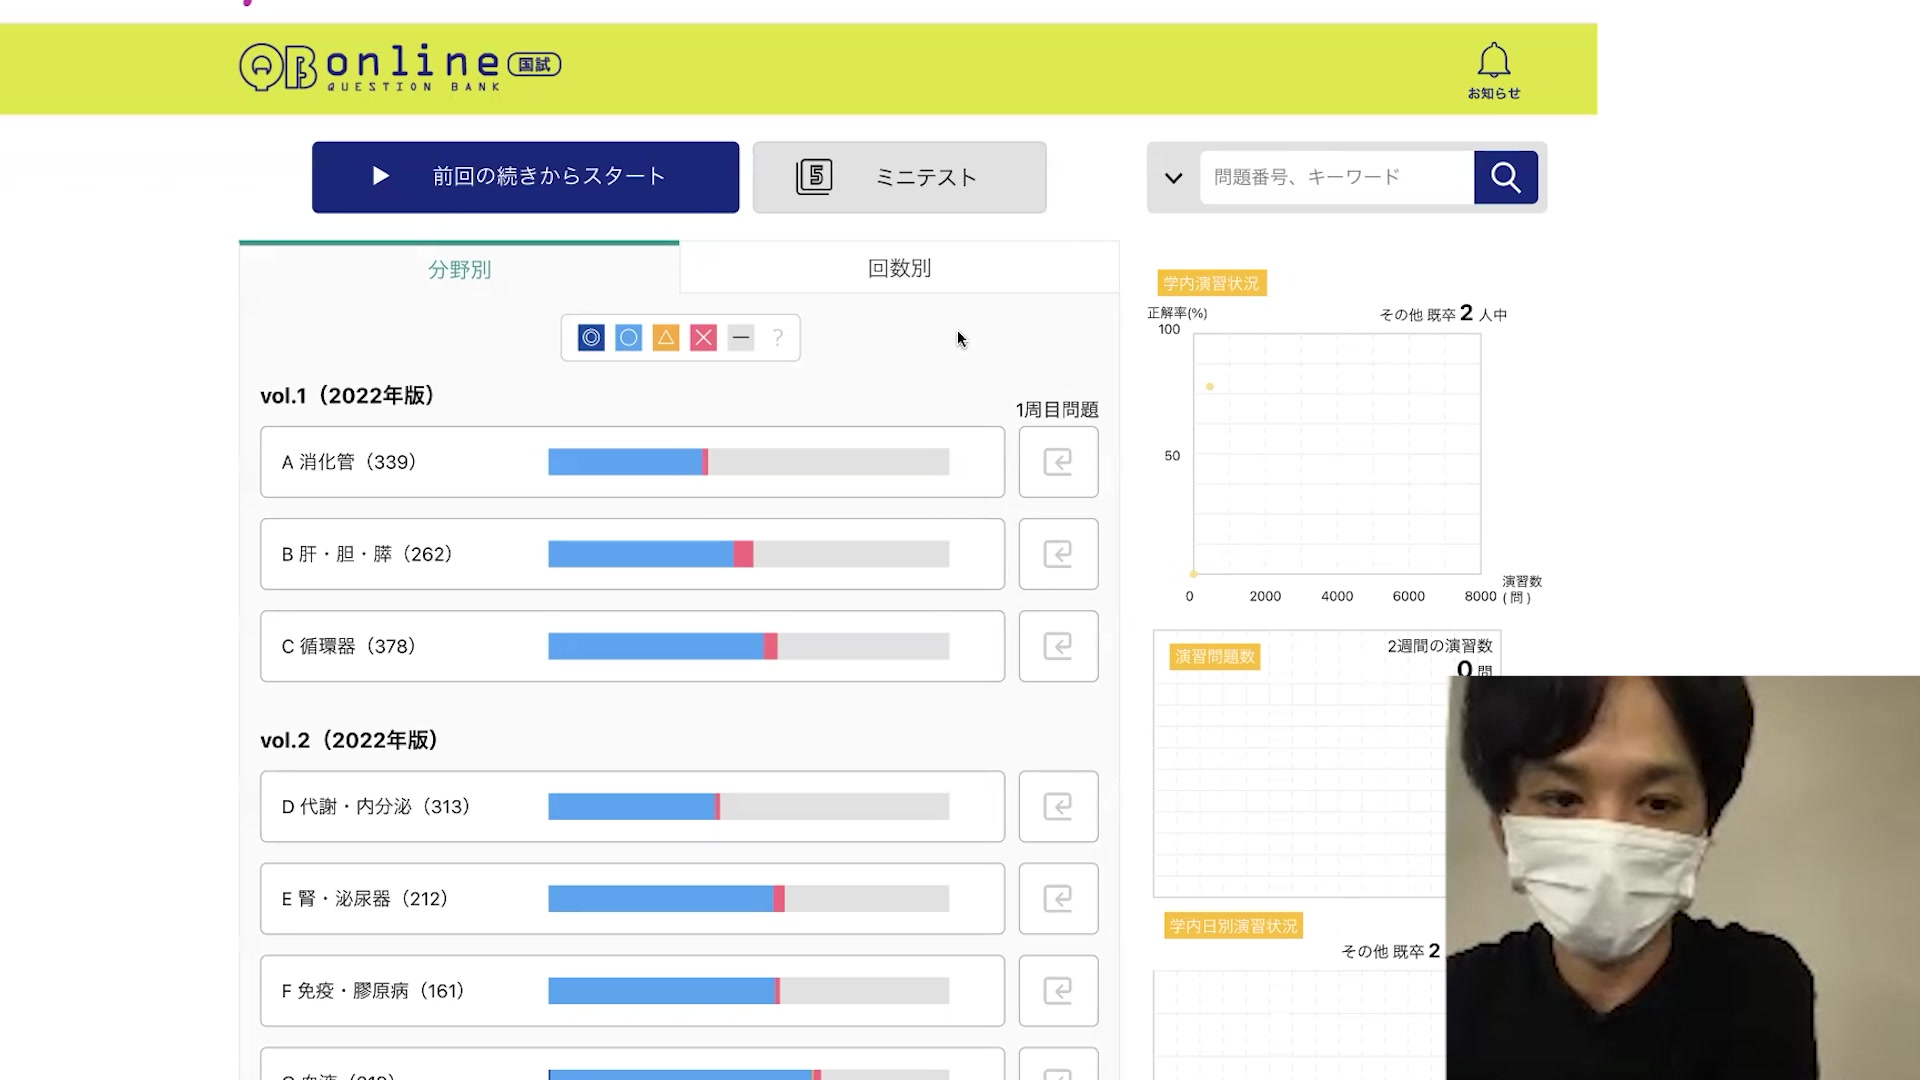Open first-round questions for D 代謝・内分泌
The height and width of the screenshot is (1080, 1920).
point(1058,806)
